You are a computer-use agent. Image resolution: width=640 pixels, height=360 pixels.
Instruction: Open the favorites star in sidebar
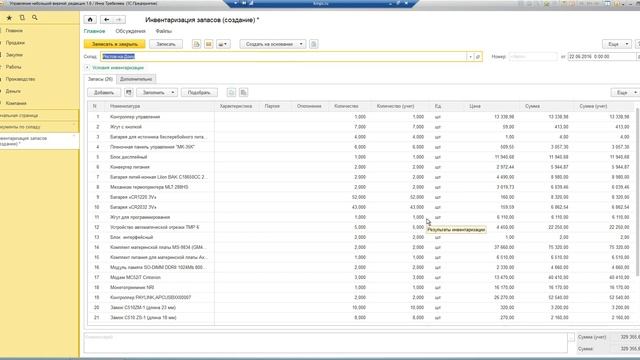tap(9, 18)
